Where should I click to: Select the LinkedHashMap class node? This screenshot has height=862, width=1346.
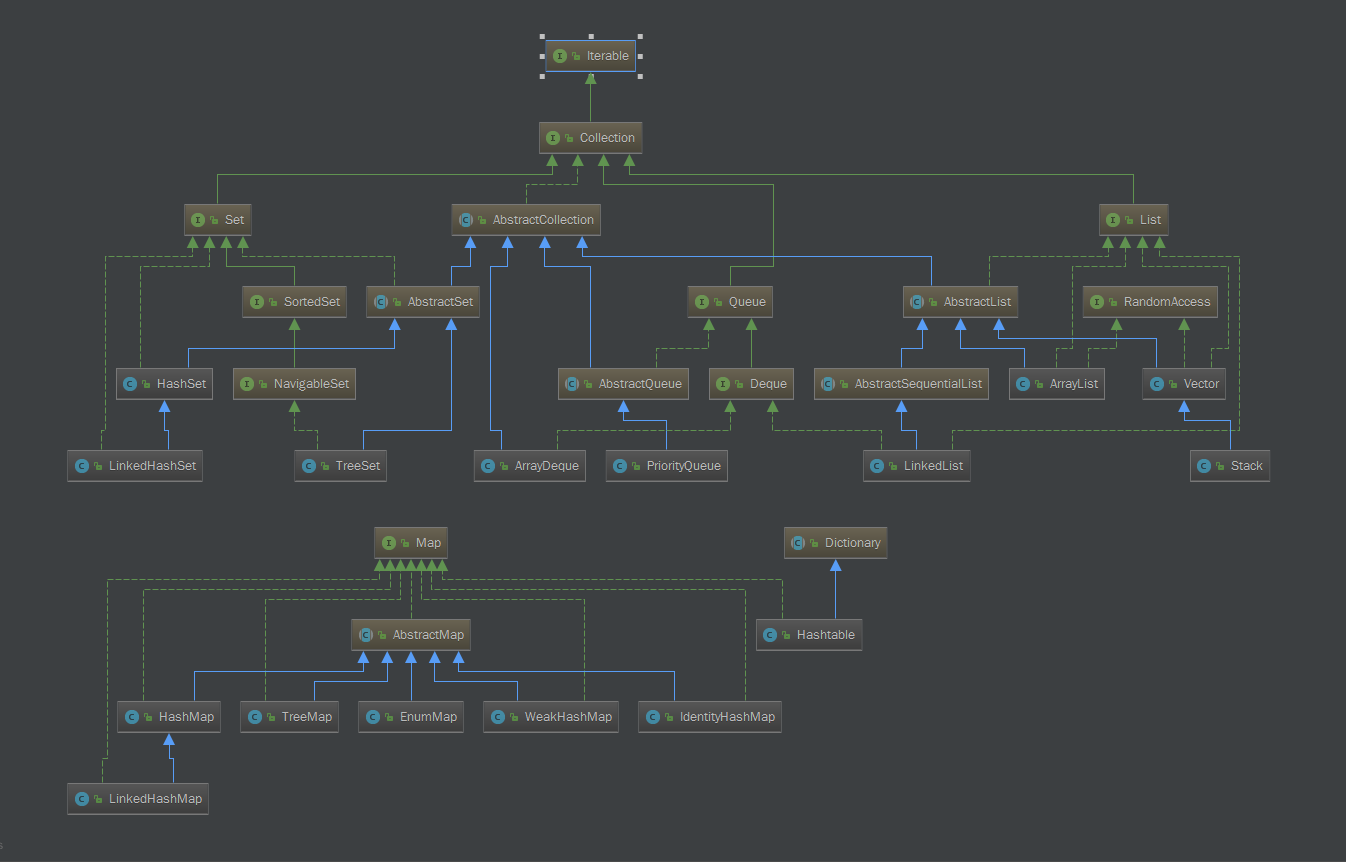point(138,799)
